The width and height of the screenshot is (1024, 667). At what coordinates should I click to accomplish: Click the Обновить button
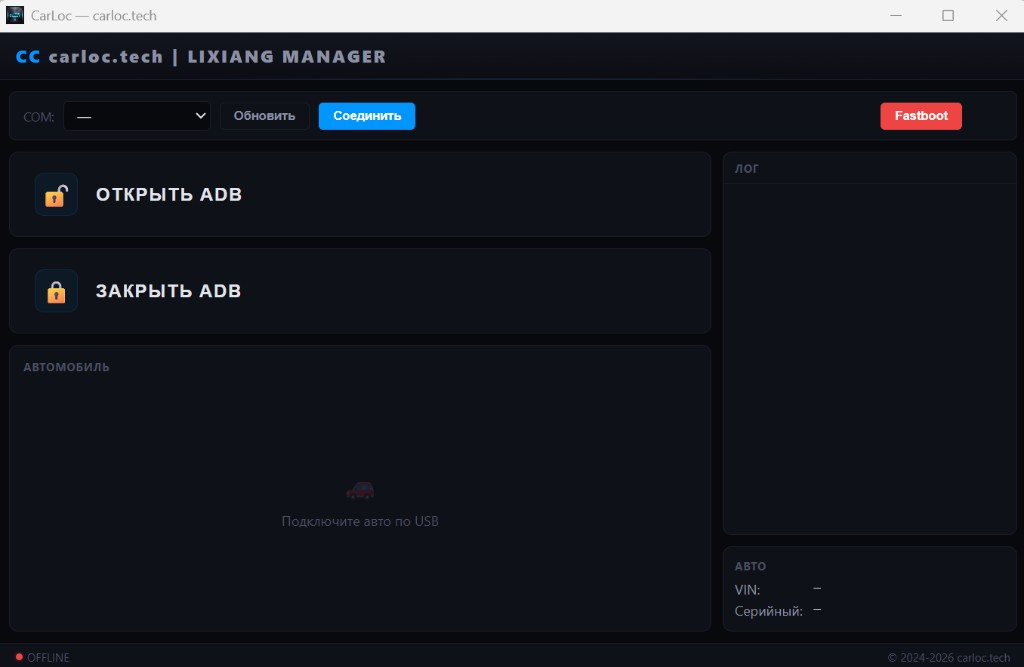(264, 116)
